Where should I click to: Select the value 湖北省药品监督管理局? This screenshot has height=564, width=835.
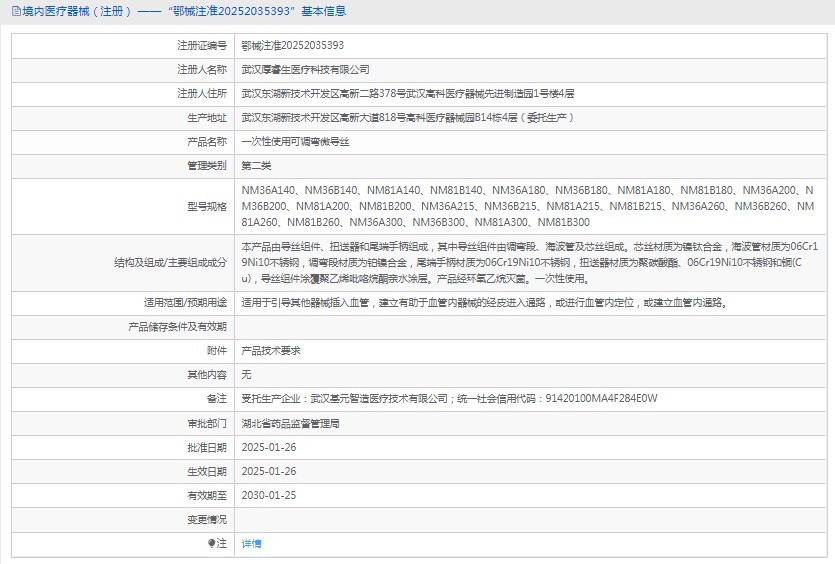pyautogui.click(x=290, y=423)
